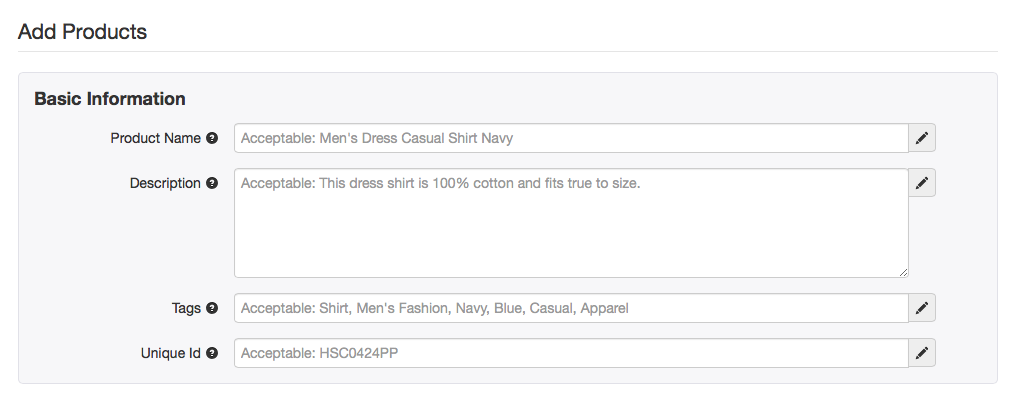Click the Description field label
The height and width of the screenshot is (400, 1016).
pyautogui.click(x=165, y=183)
